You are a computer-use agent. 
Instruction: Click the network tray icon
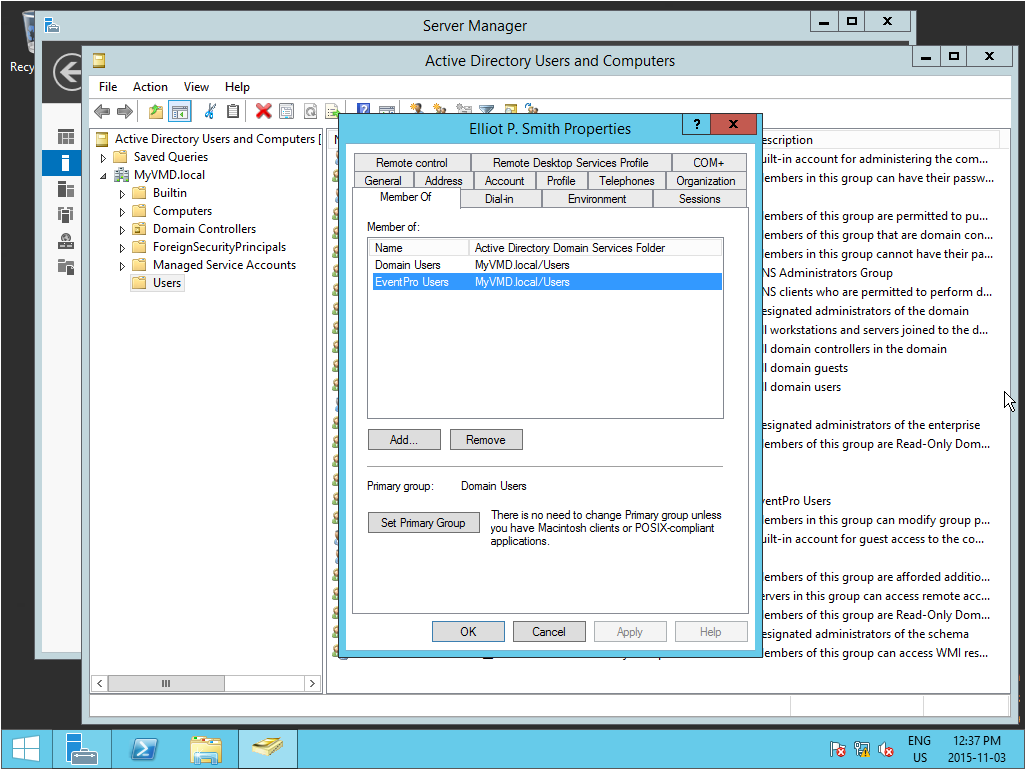coord(862,749)
